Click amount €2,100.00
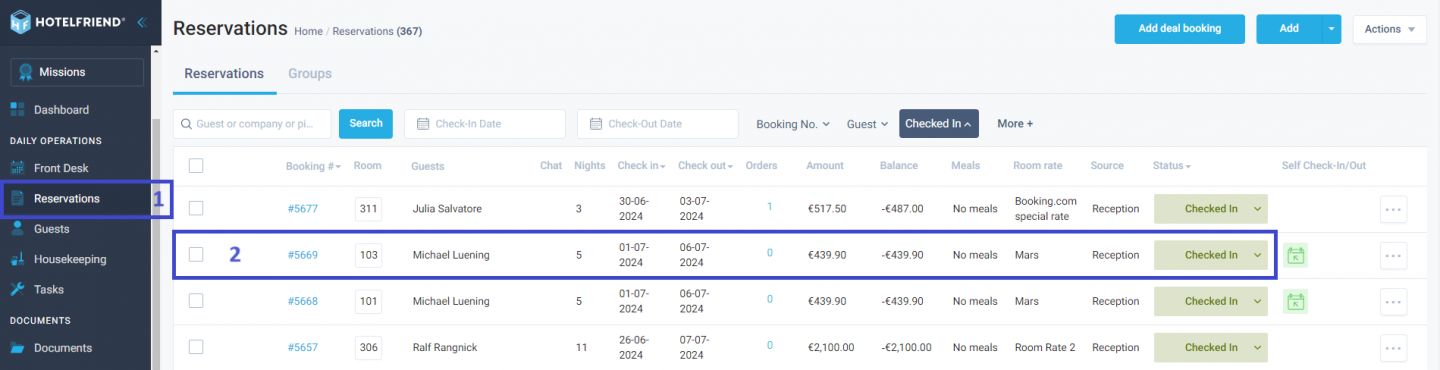Image resolution: width=1440 pixels, height=370 pixels. tap(831, 347)
